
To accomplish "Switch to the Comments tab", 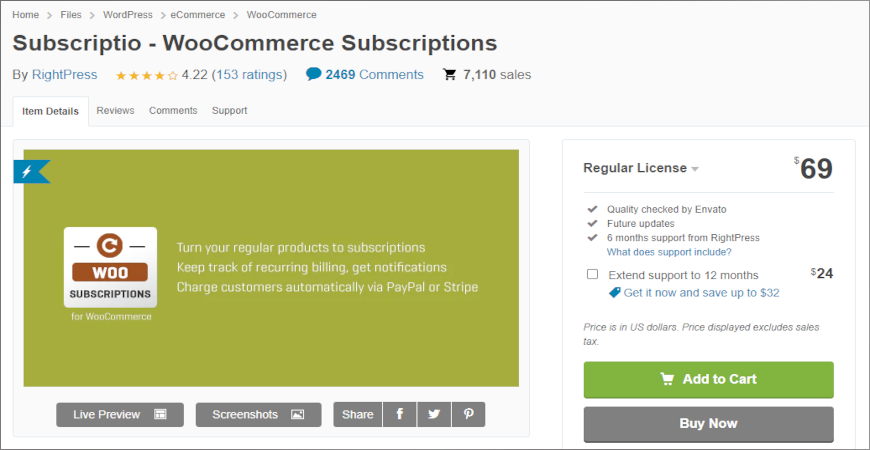I will [x=173, y=111].
